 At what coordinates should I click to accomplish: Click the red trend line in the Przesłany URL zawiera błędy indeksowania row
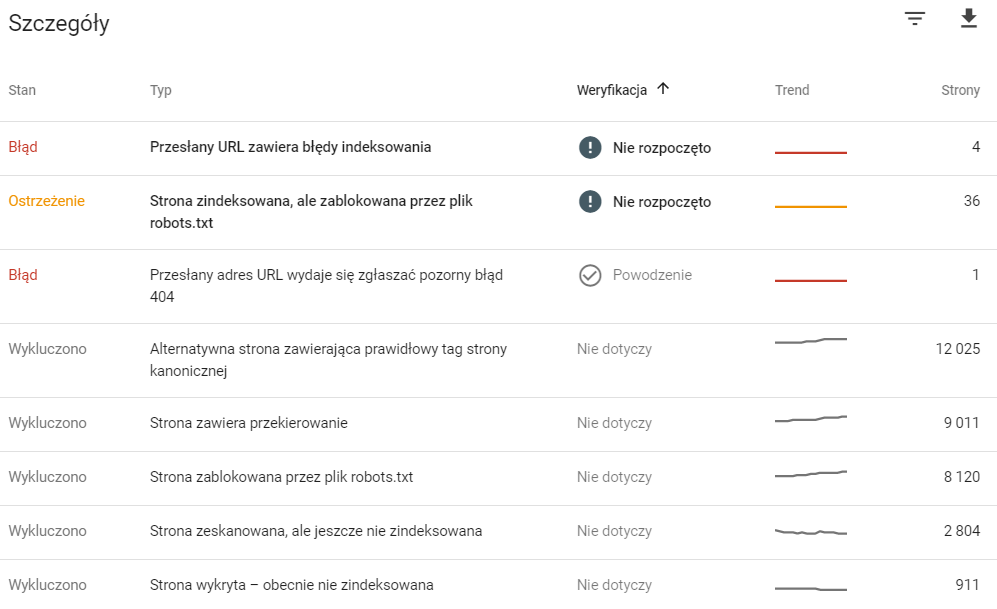tap(811, 153)
